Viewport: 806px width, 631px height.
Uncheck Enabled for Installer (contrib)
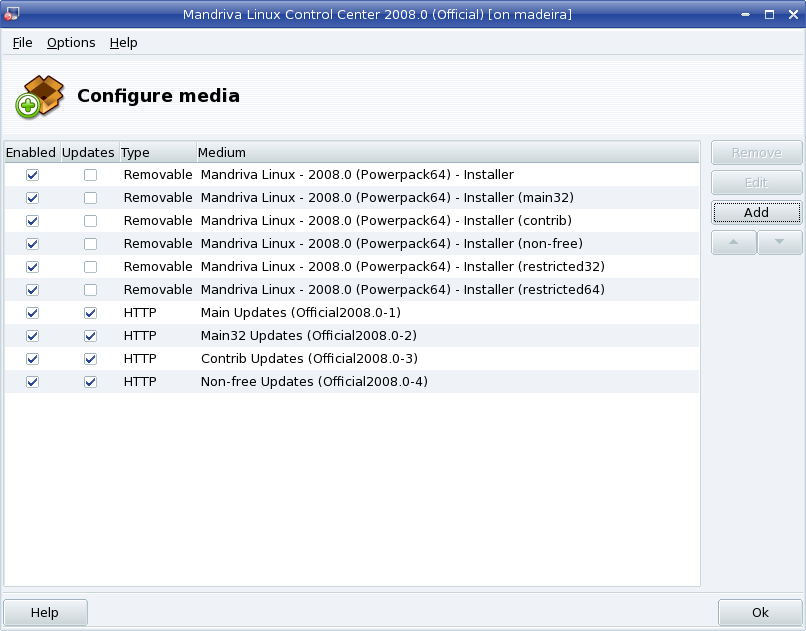pos(32,221)
